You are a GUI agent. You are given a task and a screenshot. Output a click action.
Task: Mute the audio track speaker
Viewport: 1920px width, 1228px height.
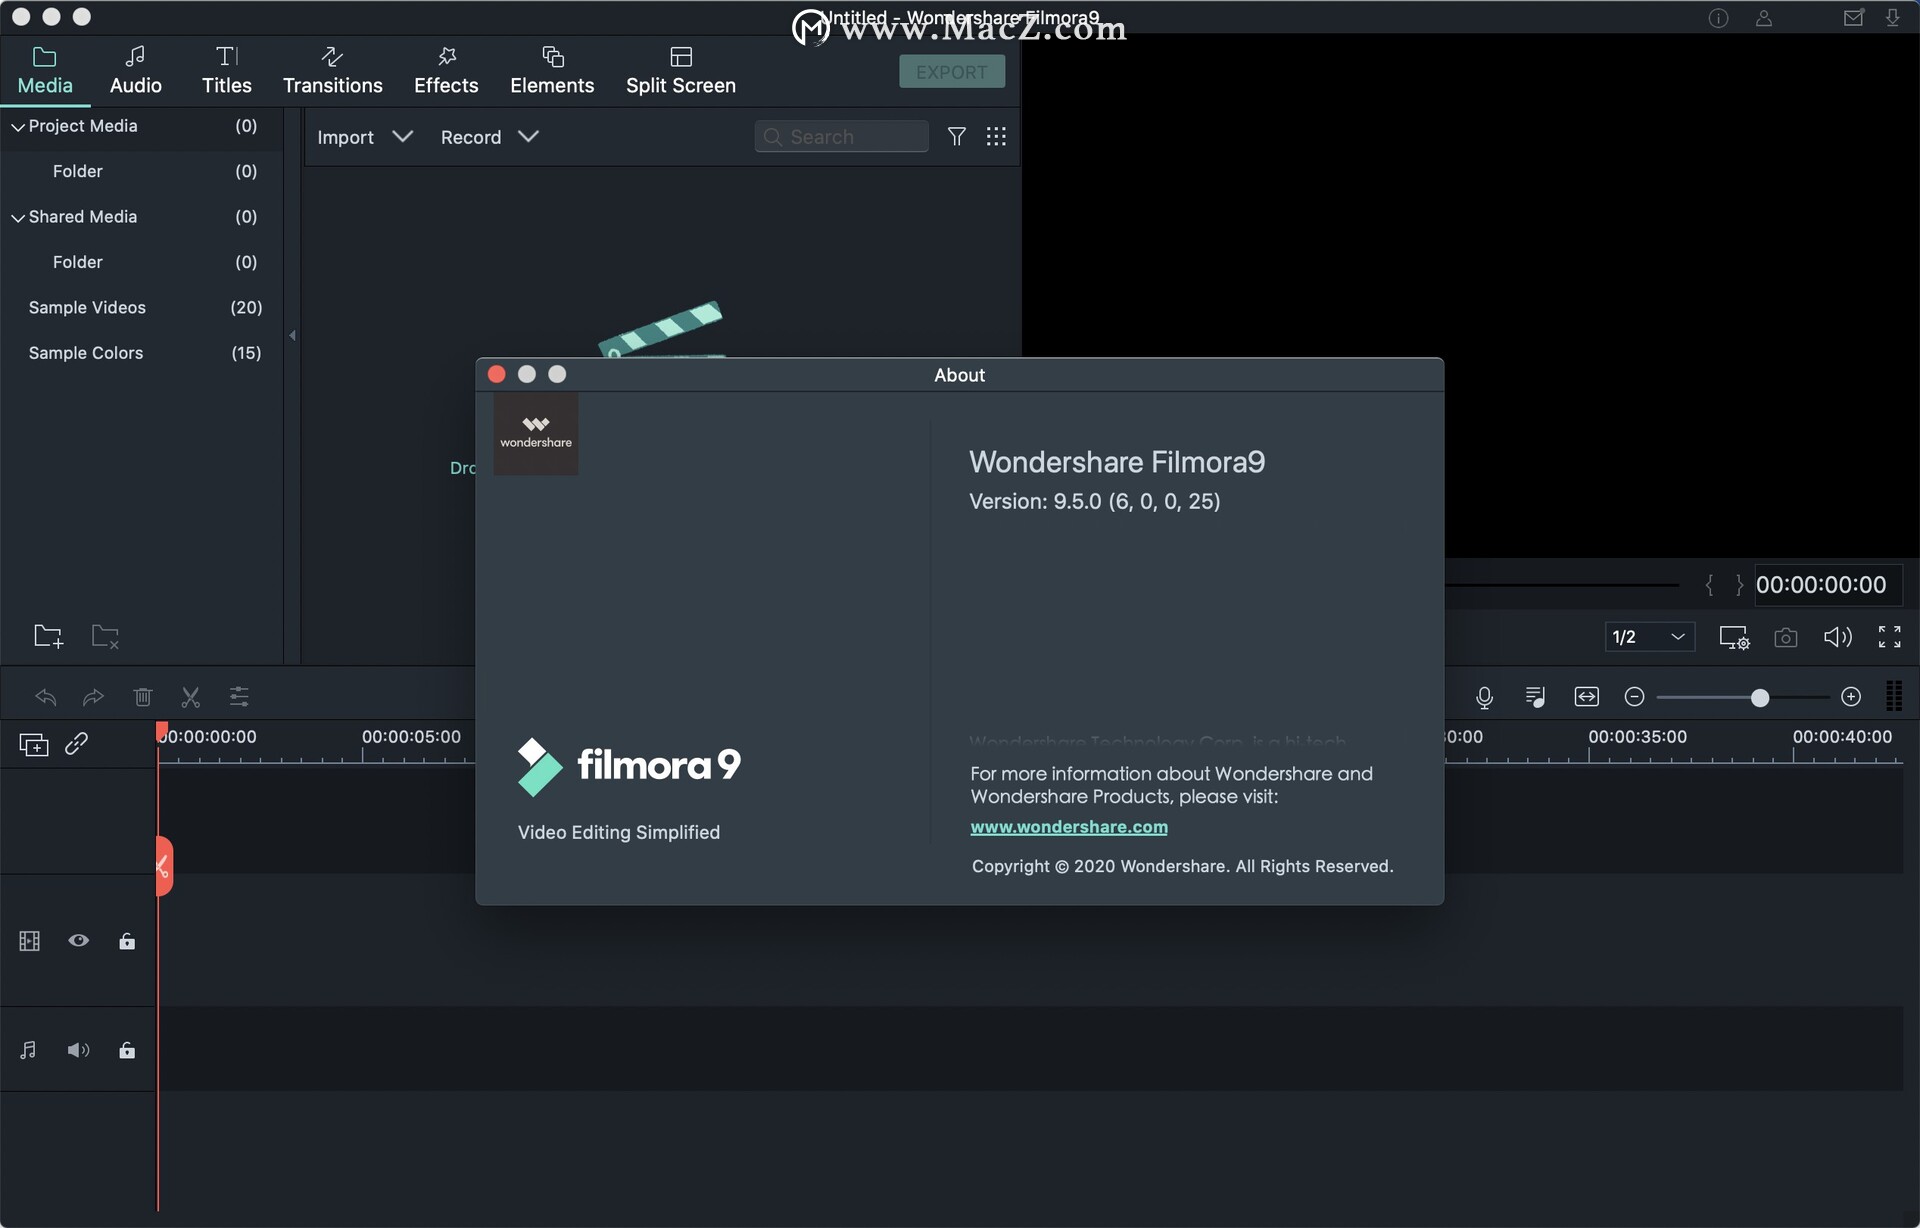click(x=79, y=1050)
